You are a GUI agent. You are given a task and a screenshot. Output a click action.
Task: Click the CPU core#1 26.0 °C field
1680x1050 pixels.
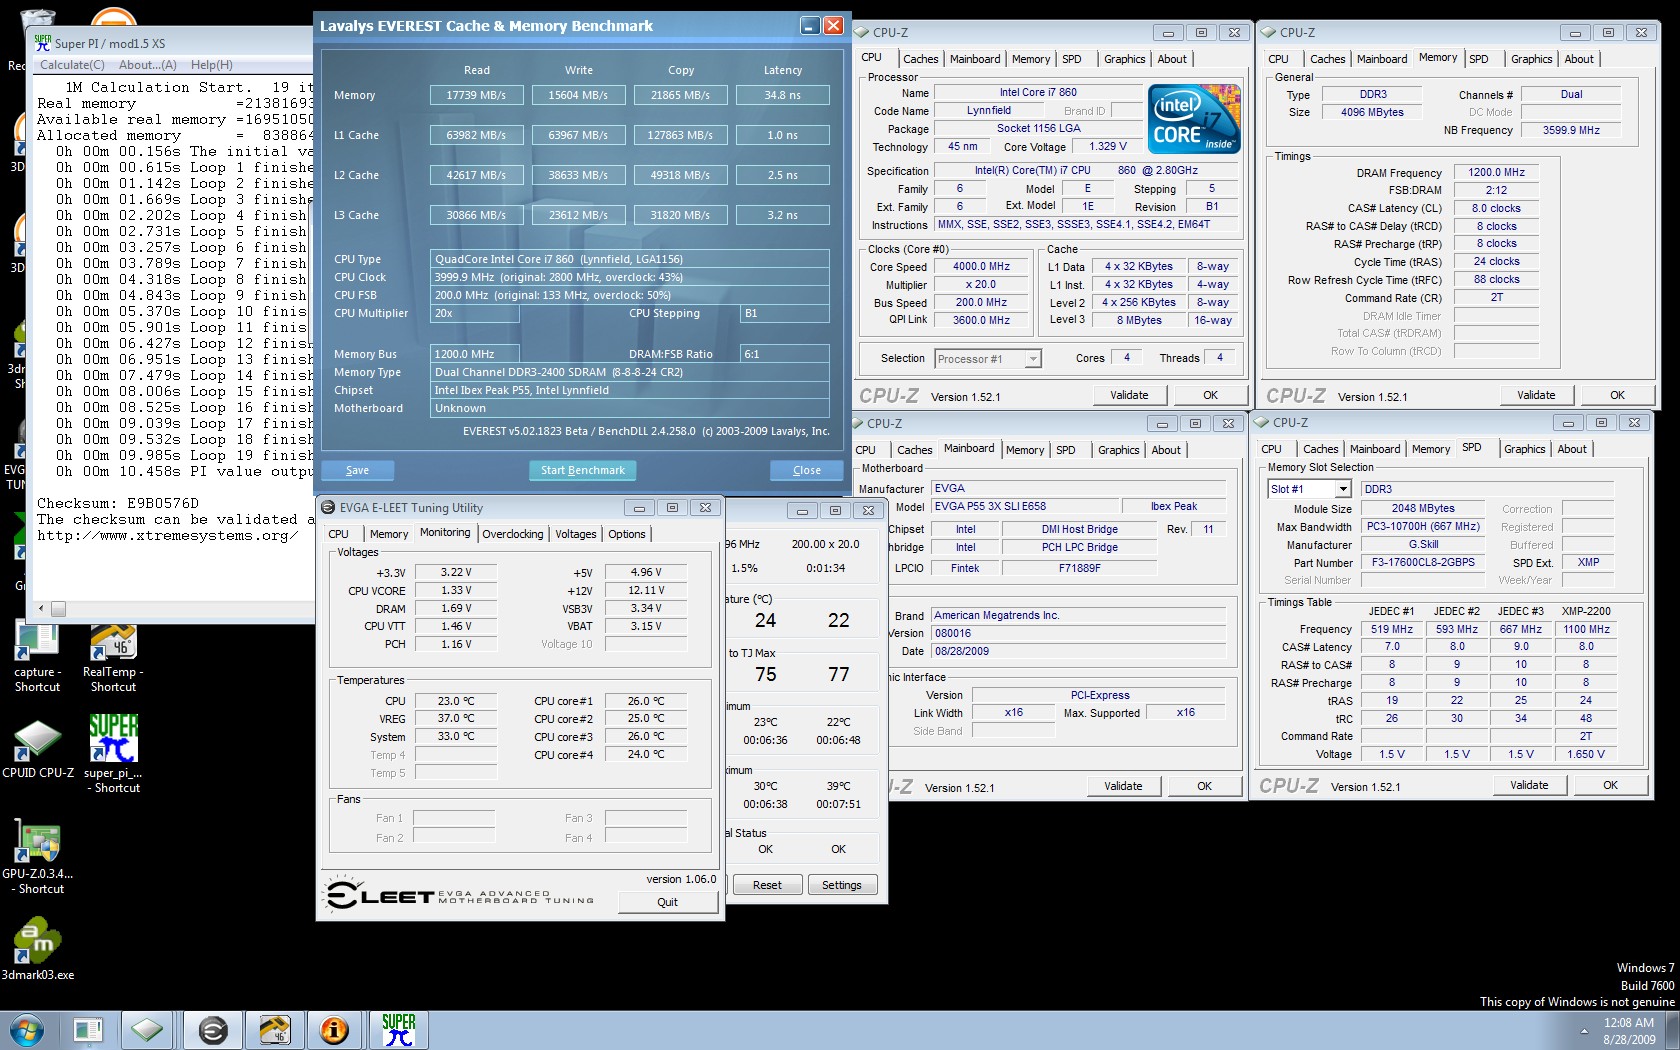[x=645, y=701]
